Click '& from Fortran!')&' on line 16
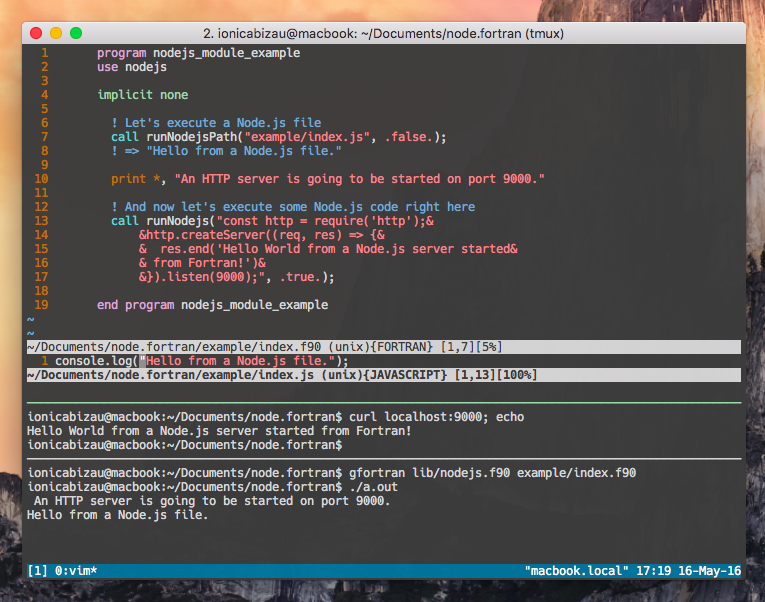The width and height of the screenshot is (765, 602). (x=202, y=263)
